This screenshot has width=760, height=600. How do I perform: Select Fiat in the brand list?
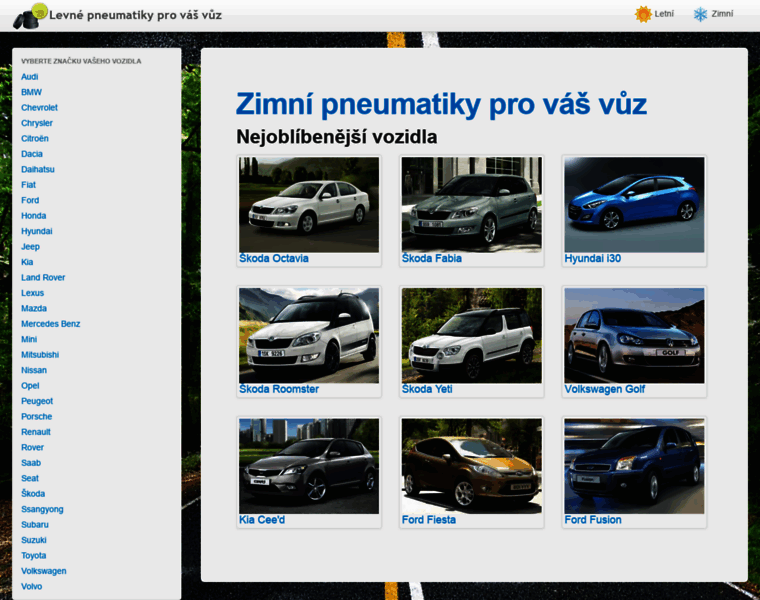[x=29, y=185]
